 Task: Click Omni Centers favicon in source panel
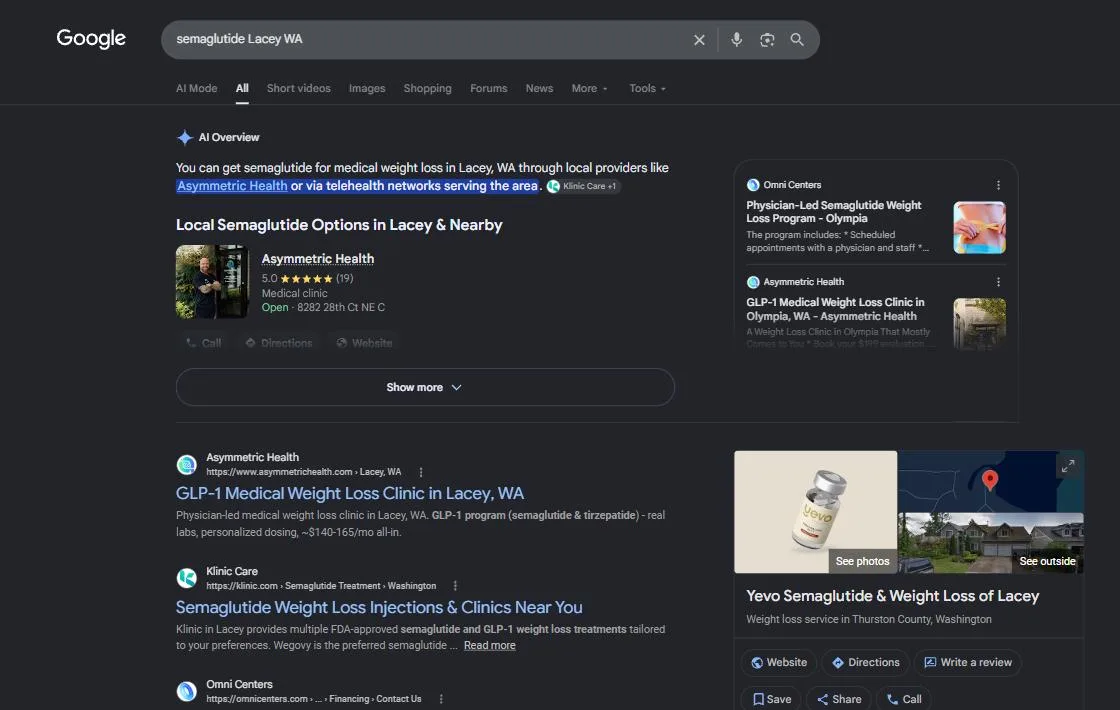pyautogui.click(x=753, y=185)
